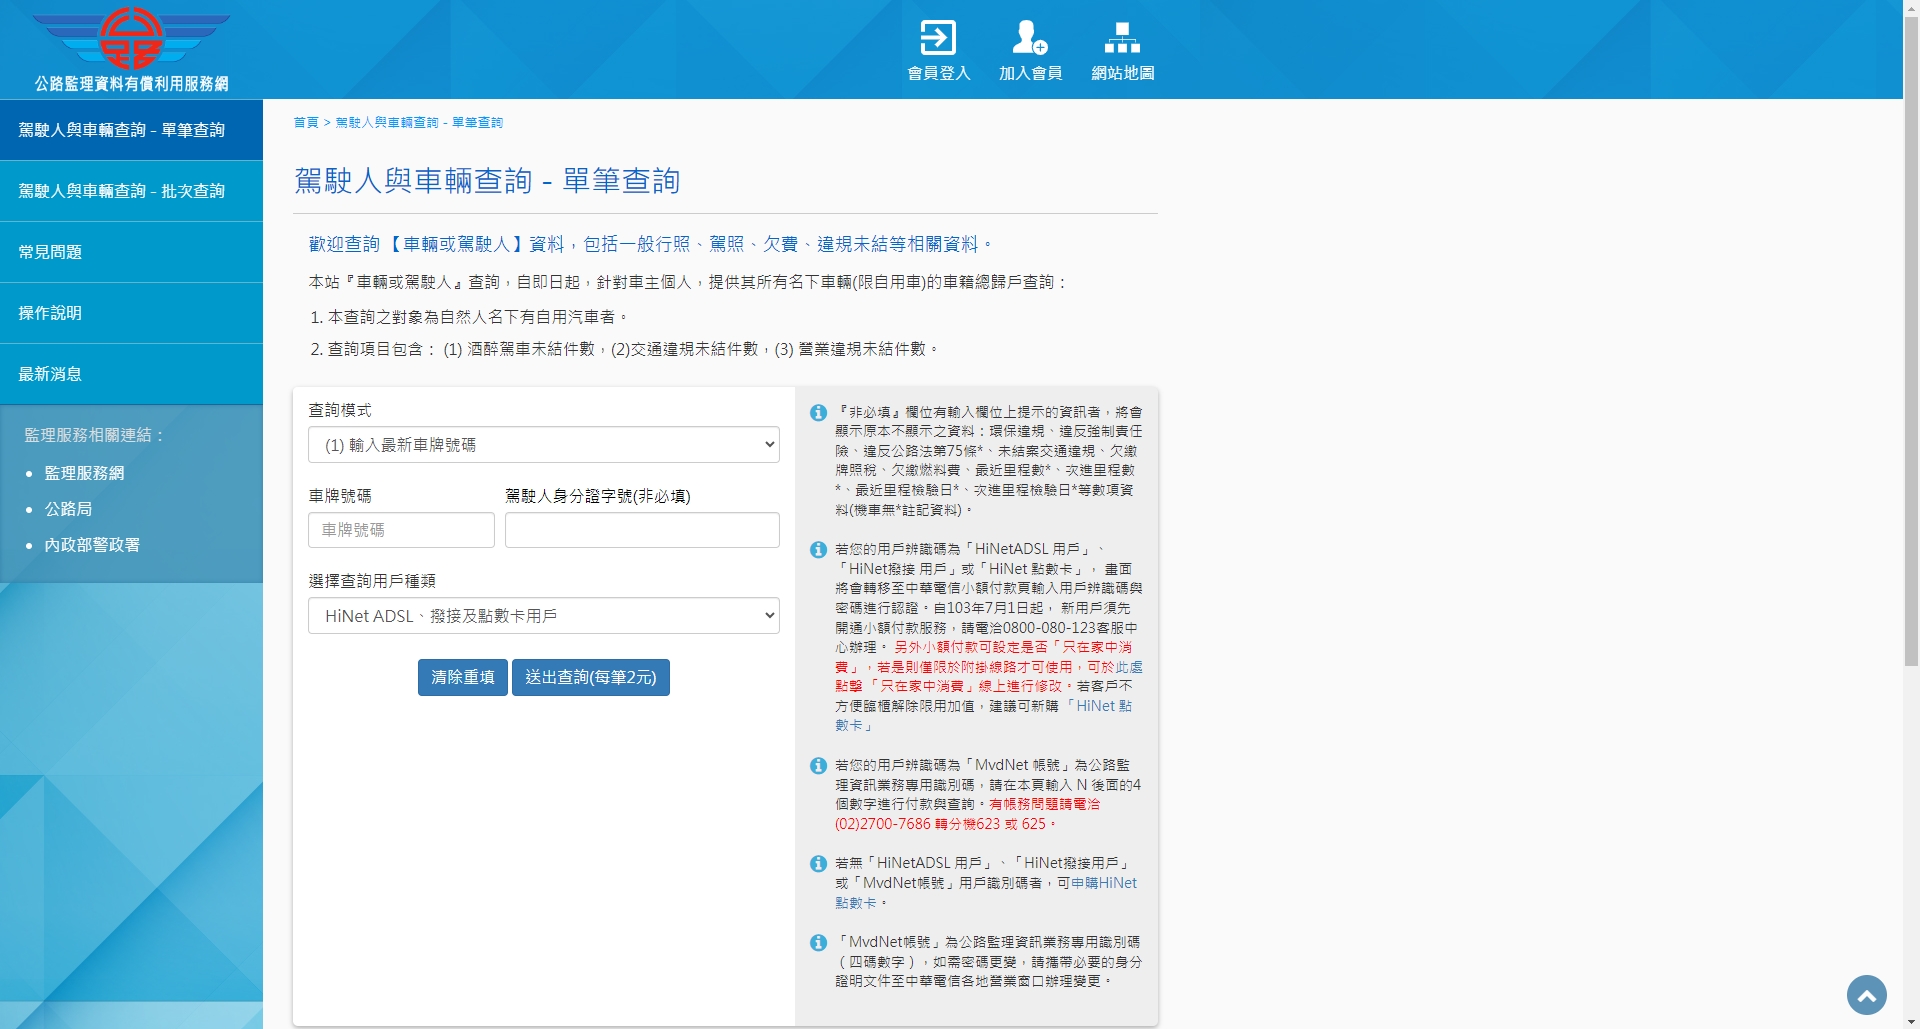Viewport: 1920px width, 1029px height.
Task: Click breadcrumb 駕駛人與車輛查詢 - 單筆查詢 link
Action: pos(419,122)
